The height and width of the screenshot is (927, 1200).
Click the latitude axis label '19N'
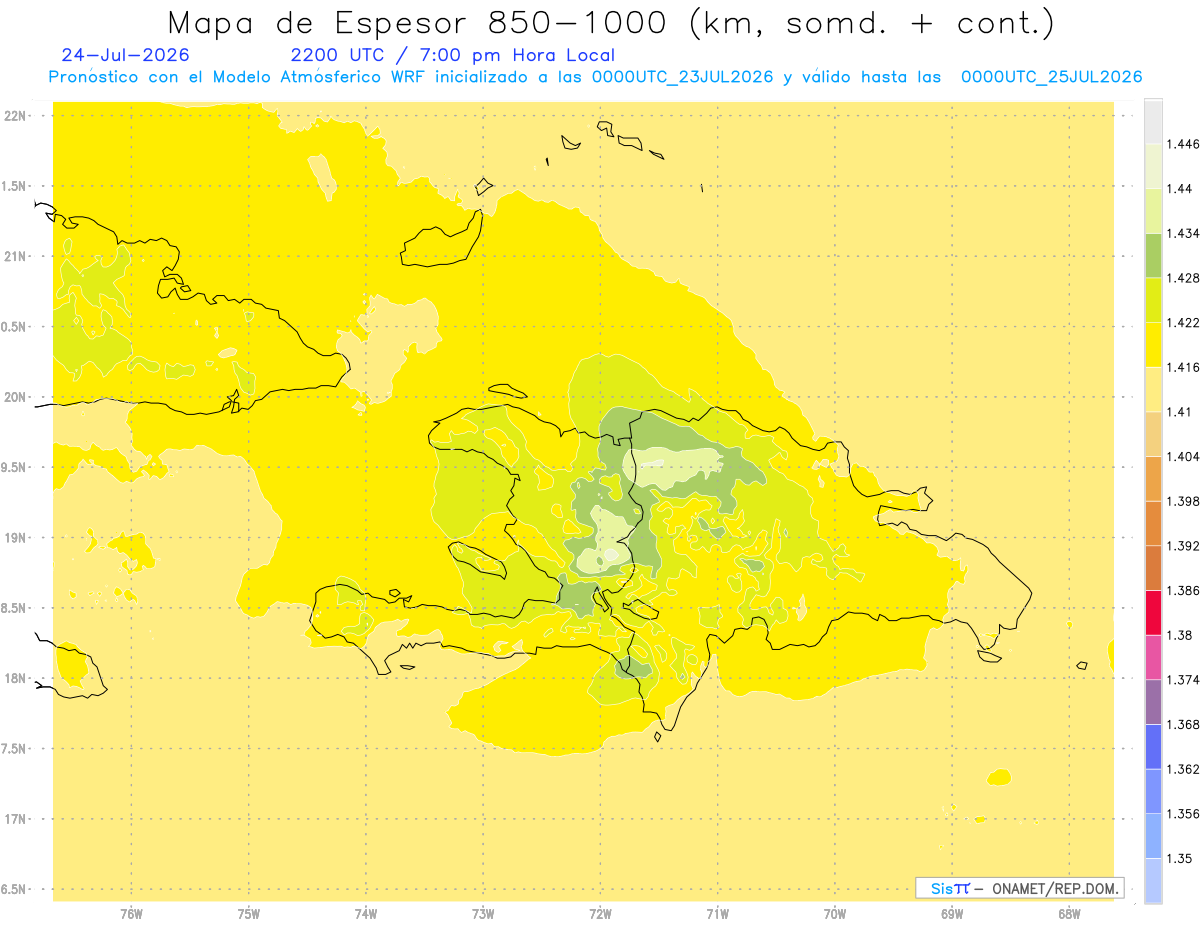point(16,538)
